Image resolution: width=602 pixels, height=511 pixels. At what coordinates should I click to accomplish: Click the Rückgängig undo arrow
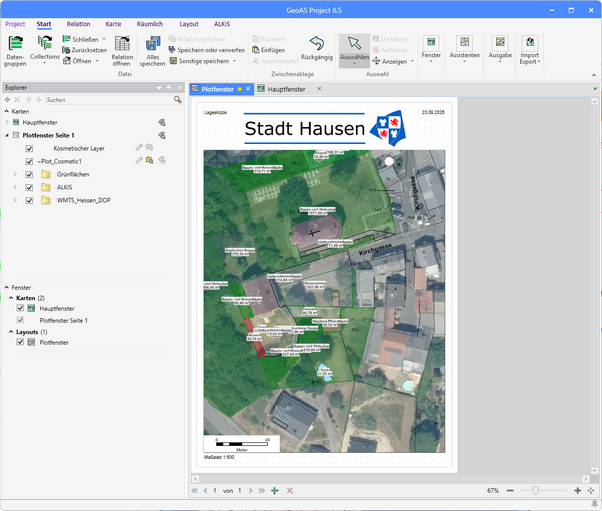[x=317, y=48]
